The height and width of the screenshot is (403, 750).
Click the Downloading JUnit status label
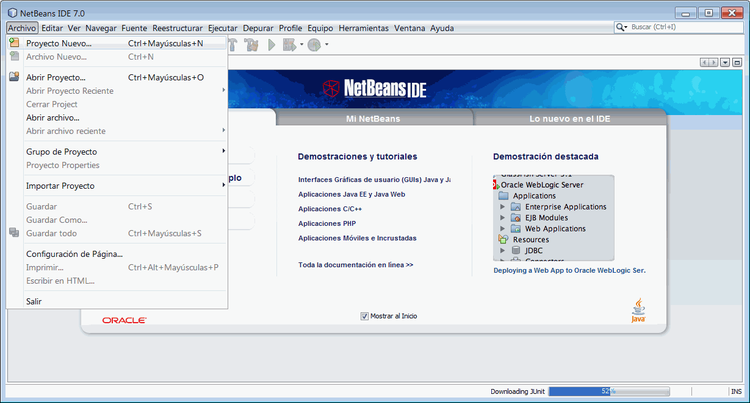(x=518, y=392)
